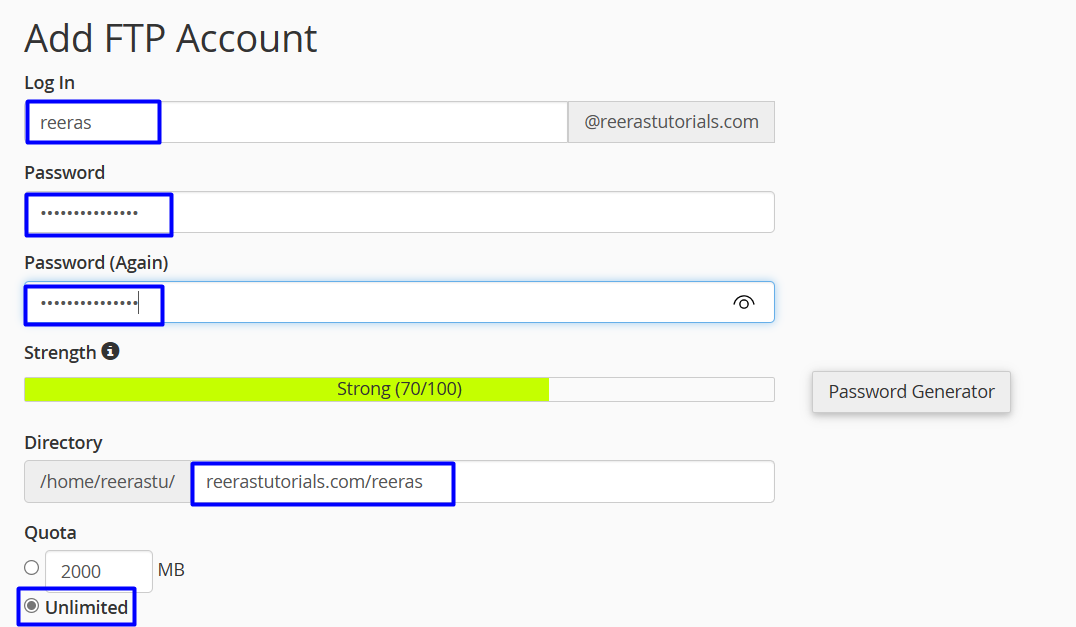Click the Directory path input field
This screenshot has height=627, width=1076.
pyautogui.click(x=482, y=482)
